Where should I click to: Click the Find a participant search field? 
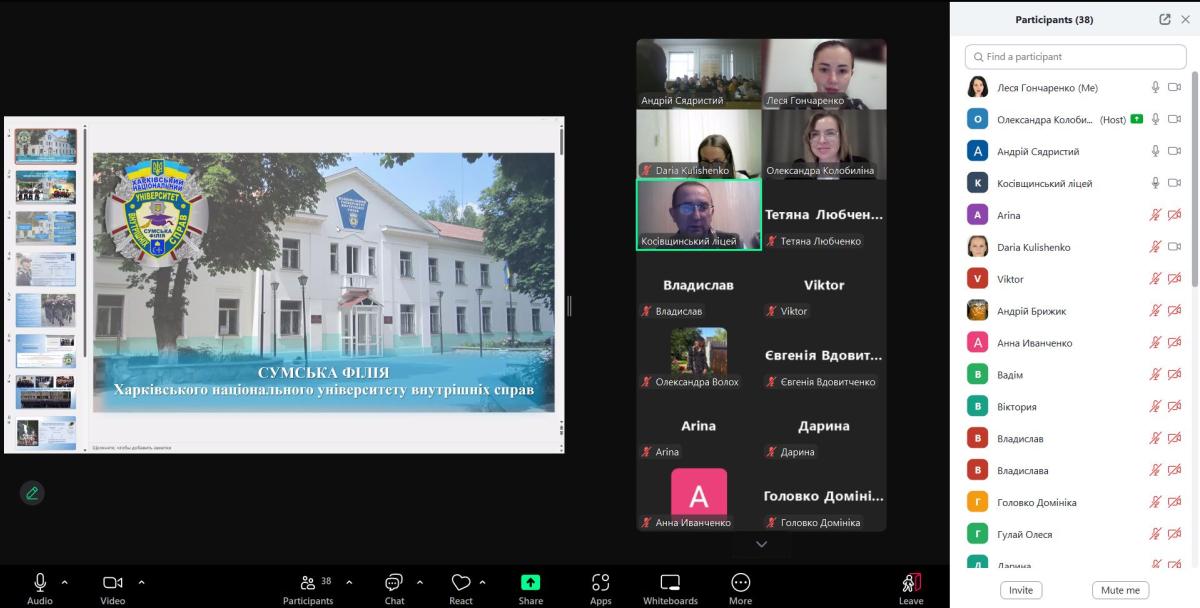click(x=1075, y=57)
